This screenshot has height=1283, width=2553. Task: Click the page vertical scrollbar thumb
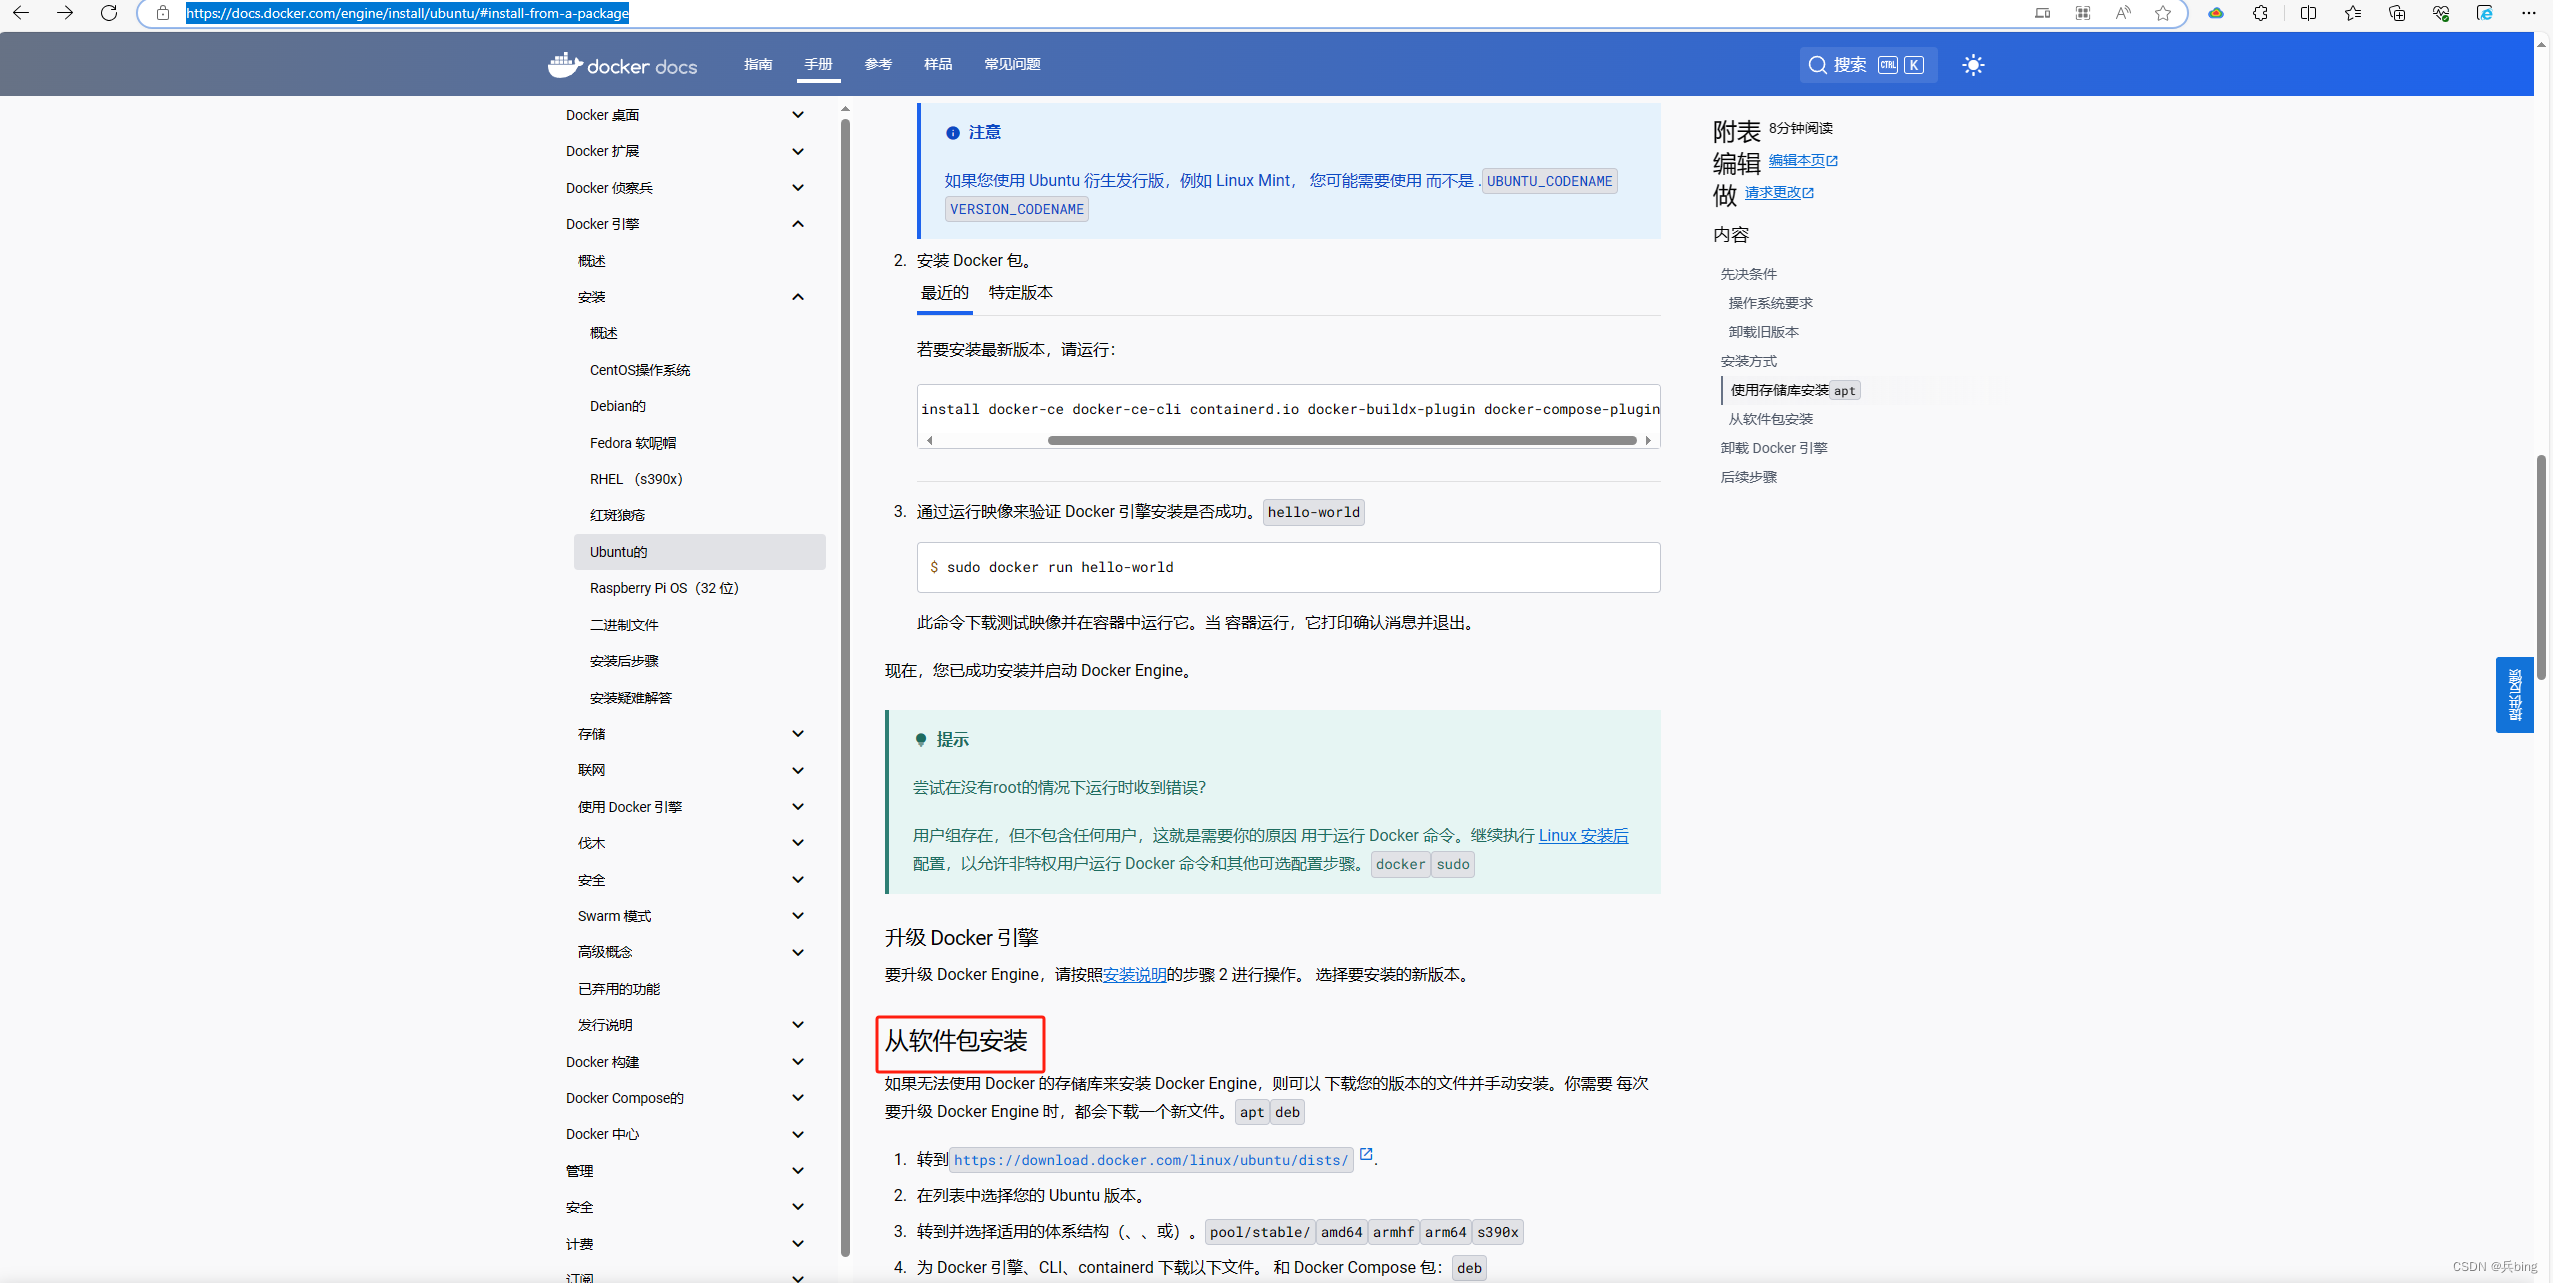[x=2540, y=567]
